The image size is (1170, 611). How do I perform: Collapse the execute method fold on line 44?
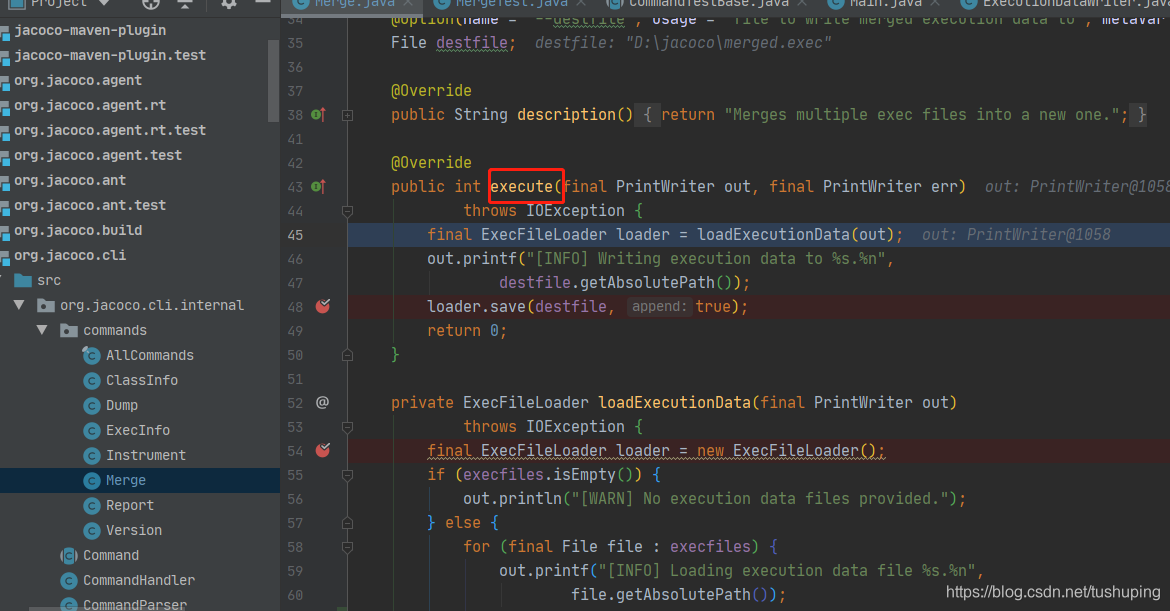(347, 212)
